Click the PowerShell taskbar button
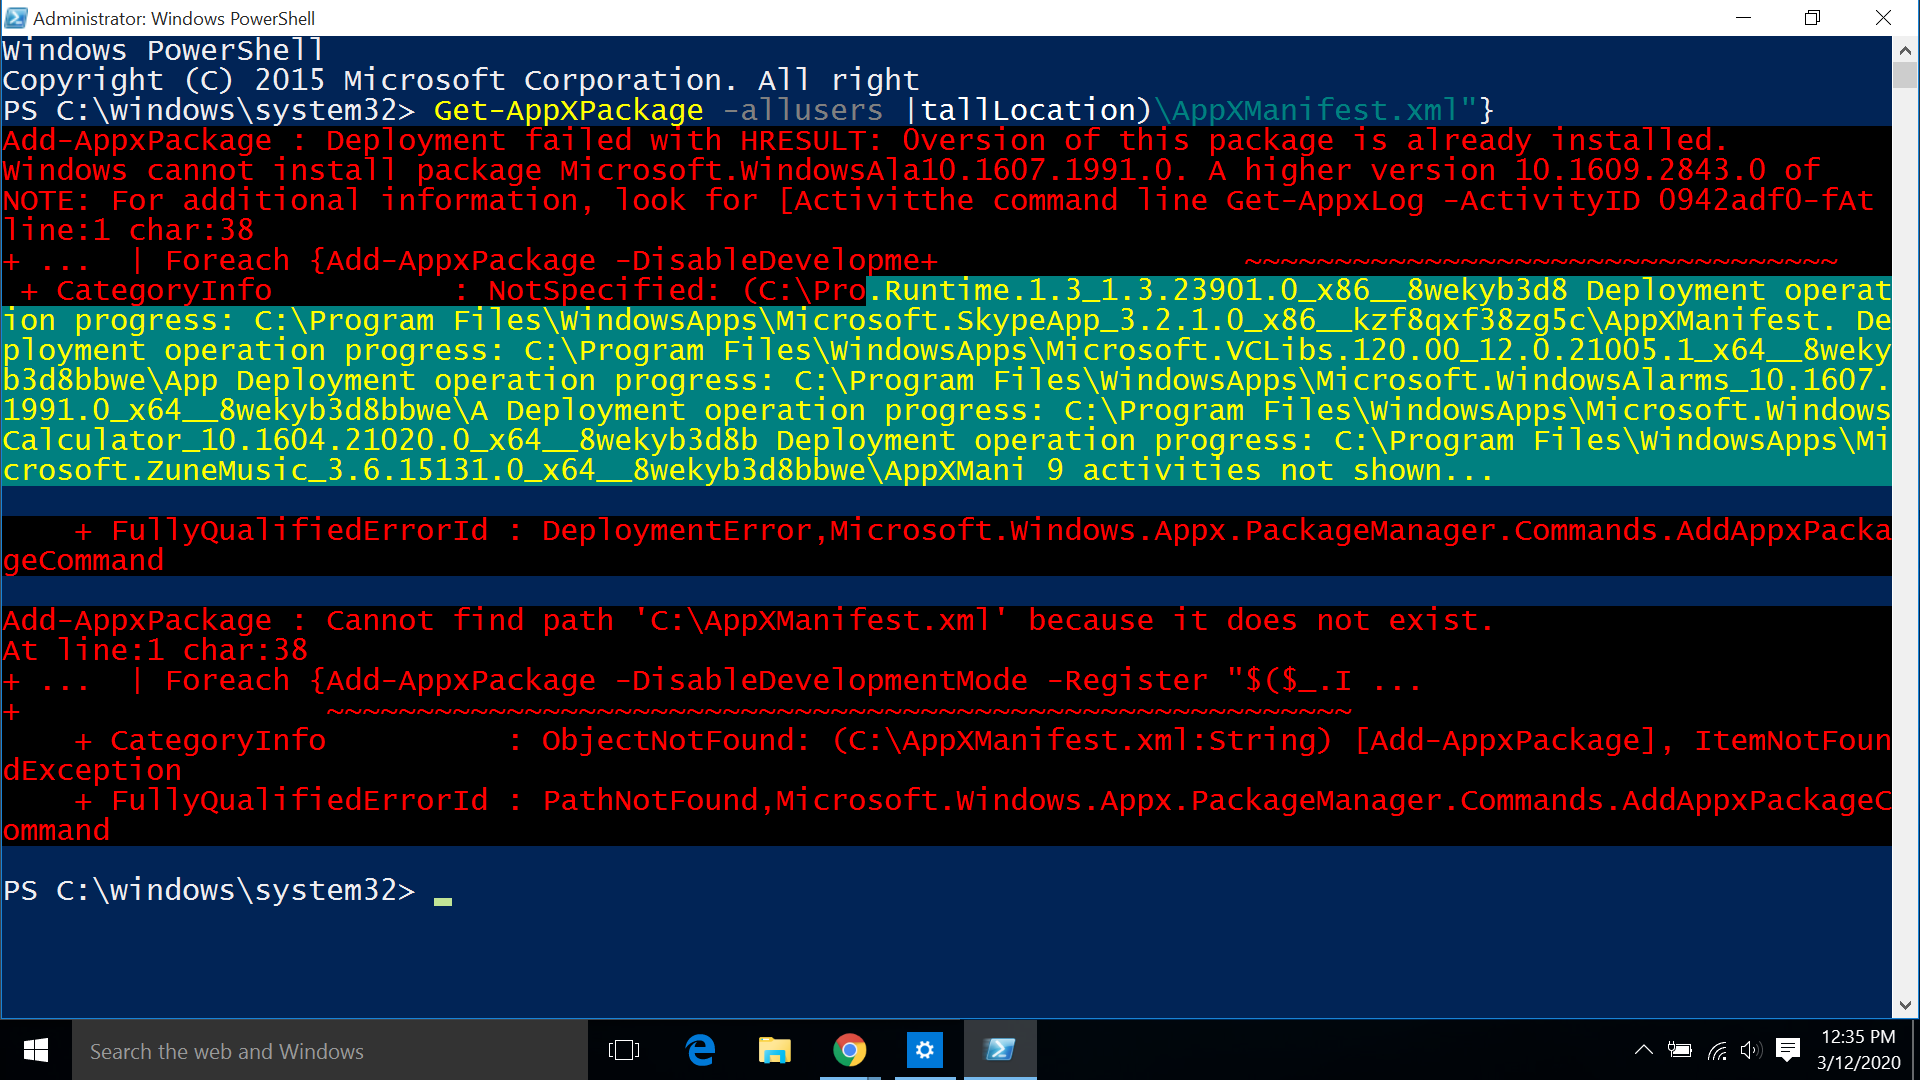Image resolution: width=1920 pixels, height=1080 pixels. click(1000, 1050)
